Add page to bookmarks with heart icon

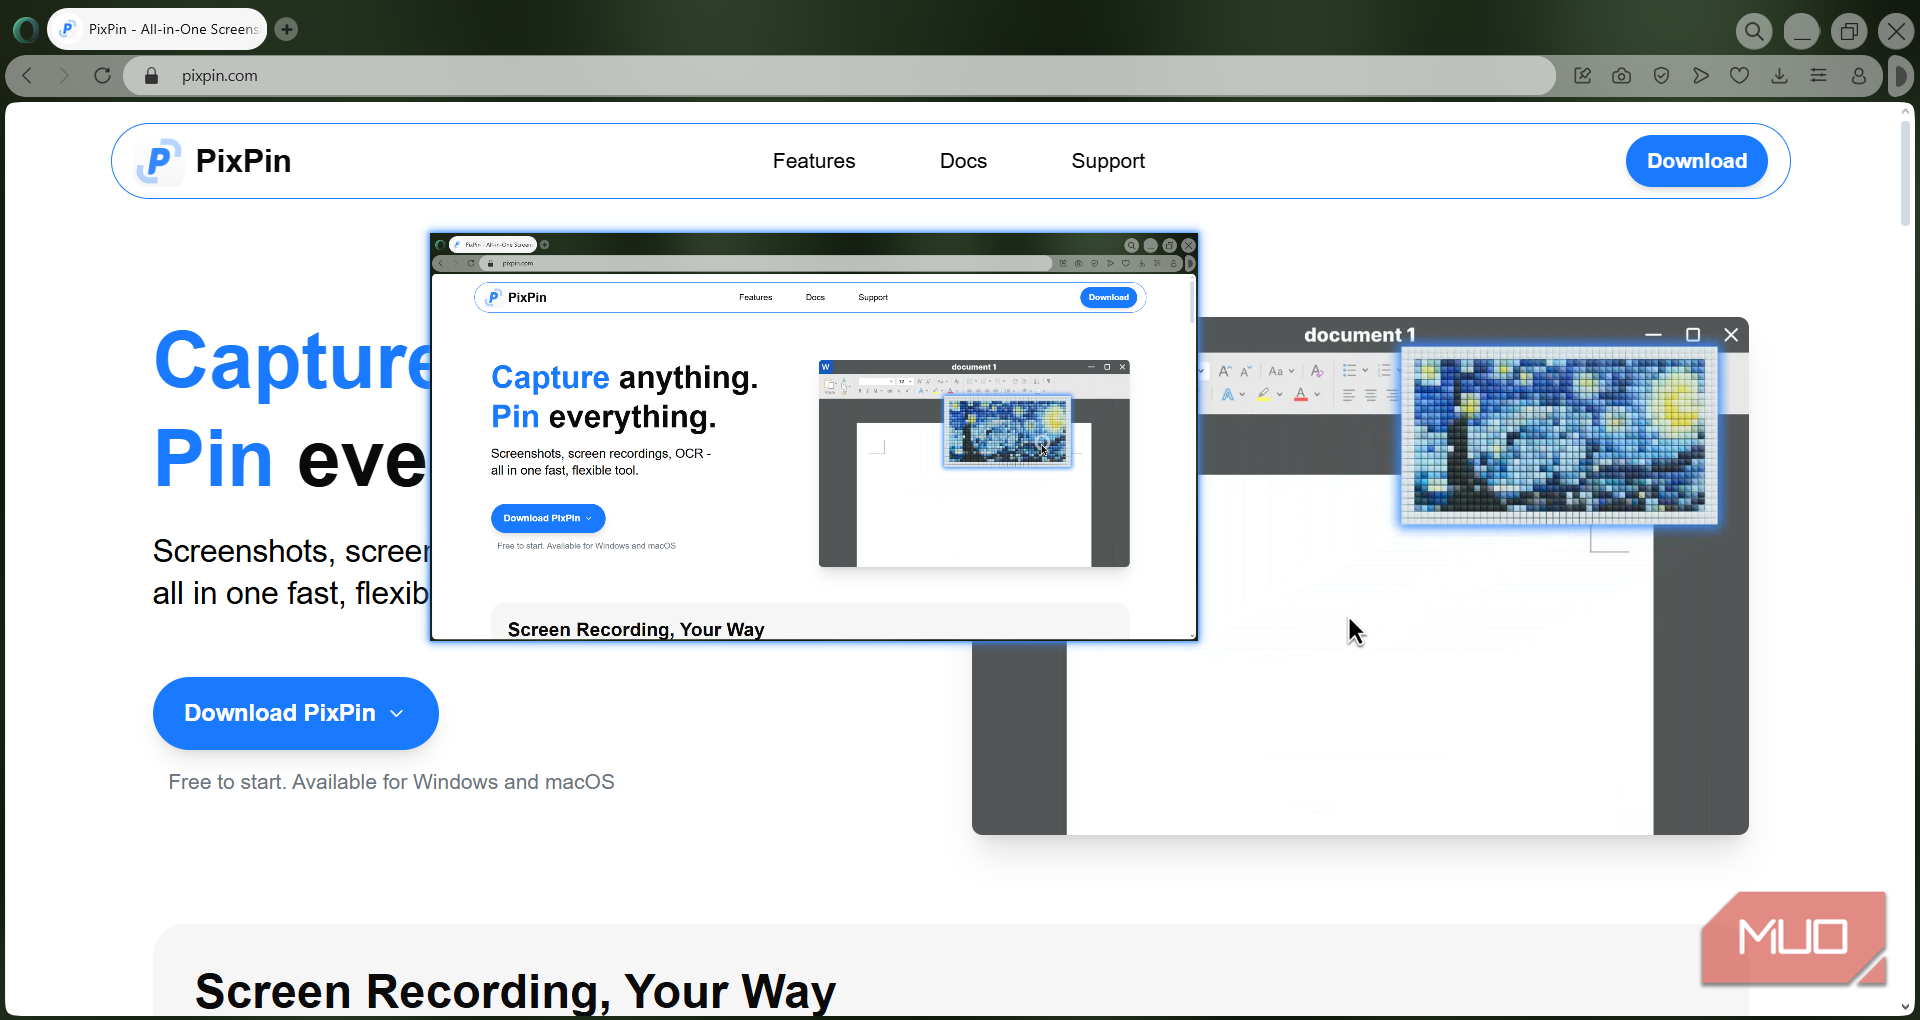(x=1740, y=76)
